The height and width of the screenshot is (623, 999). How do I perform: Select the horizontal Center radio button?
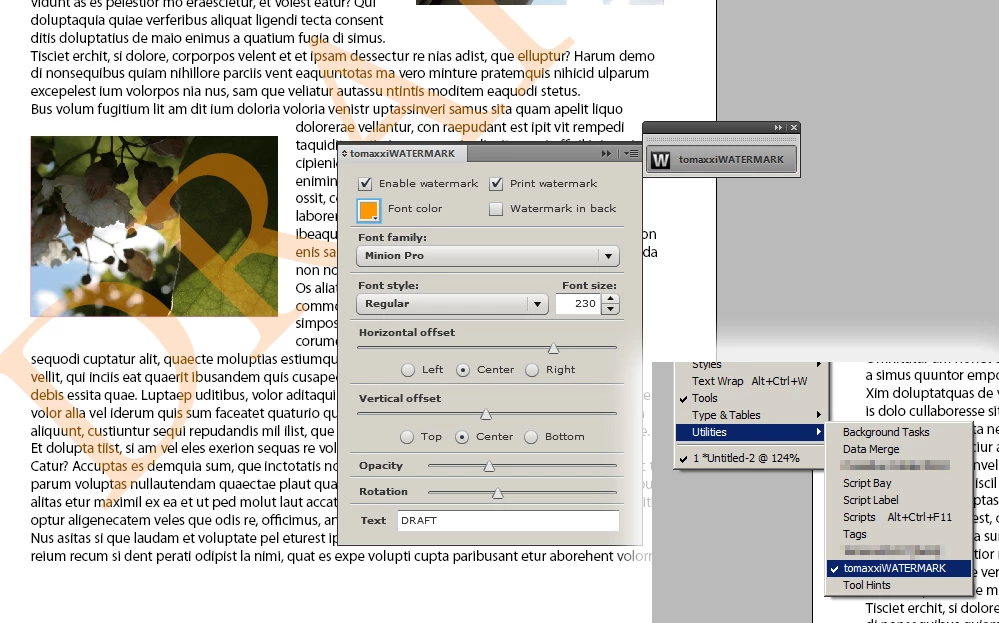tap(463, 369)
